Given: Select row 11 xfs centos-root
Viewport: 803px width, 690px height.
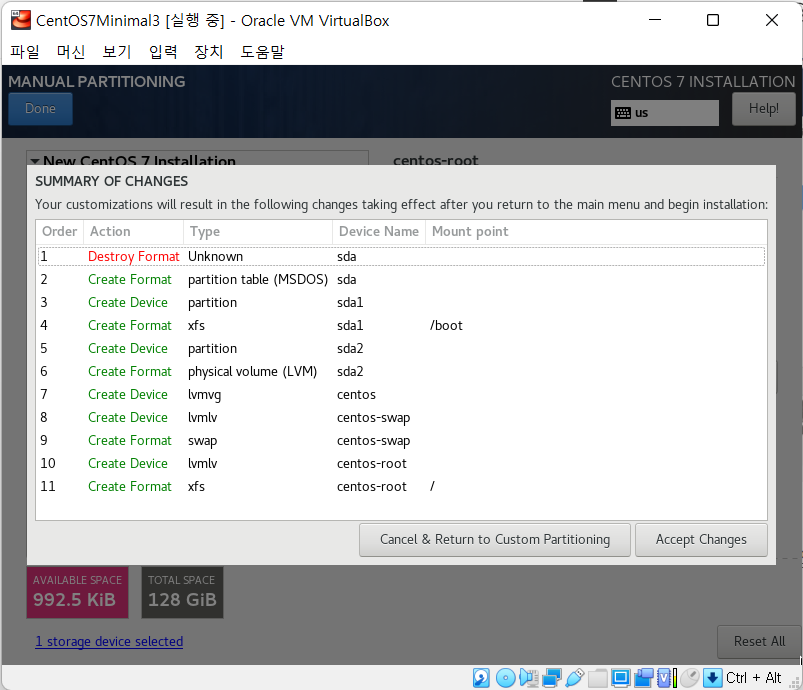Looking at the screenshot, I should pyautogui.click(x=402, y=487).
